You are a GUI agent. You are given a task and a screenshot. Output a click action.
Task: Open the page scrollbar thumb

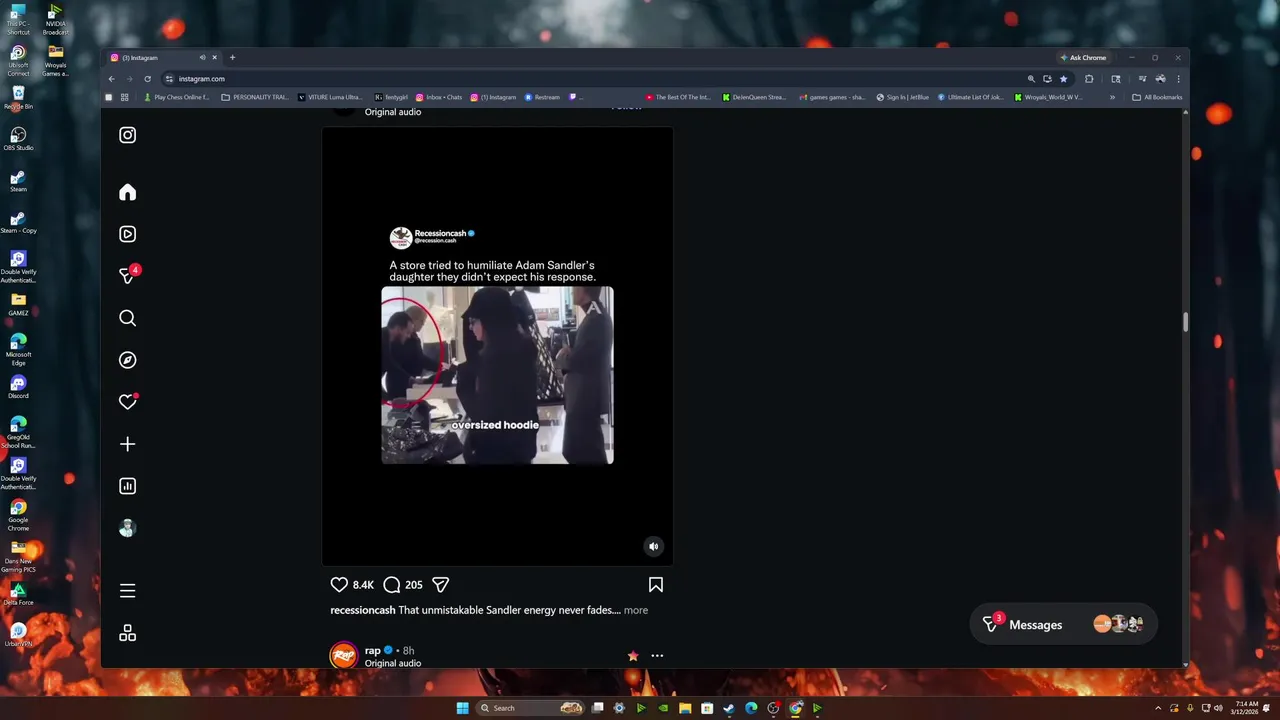(1186, 321)
